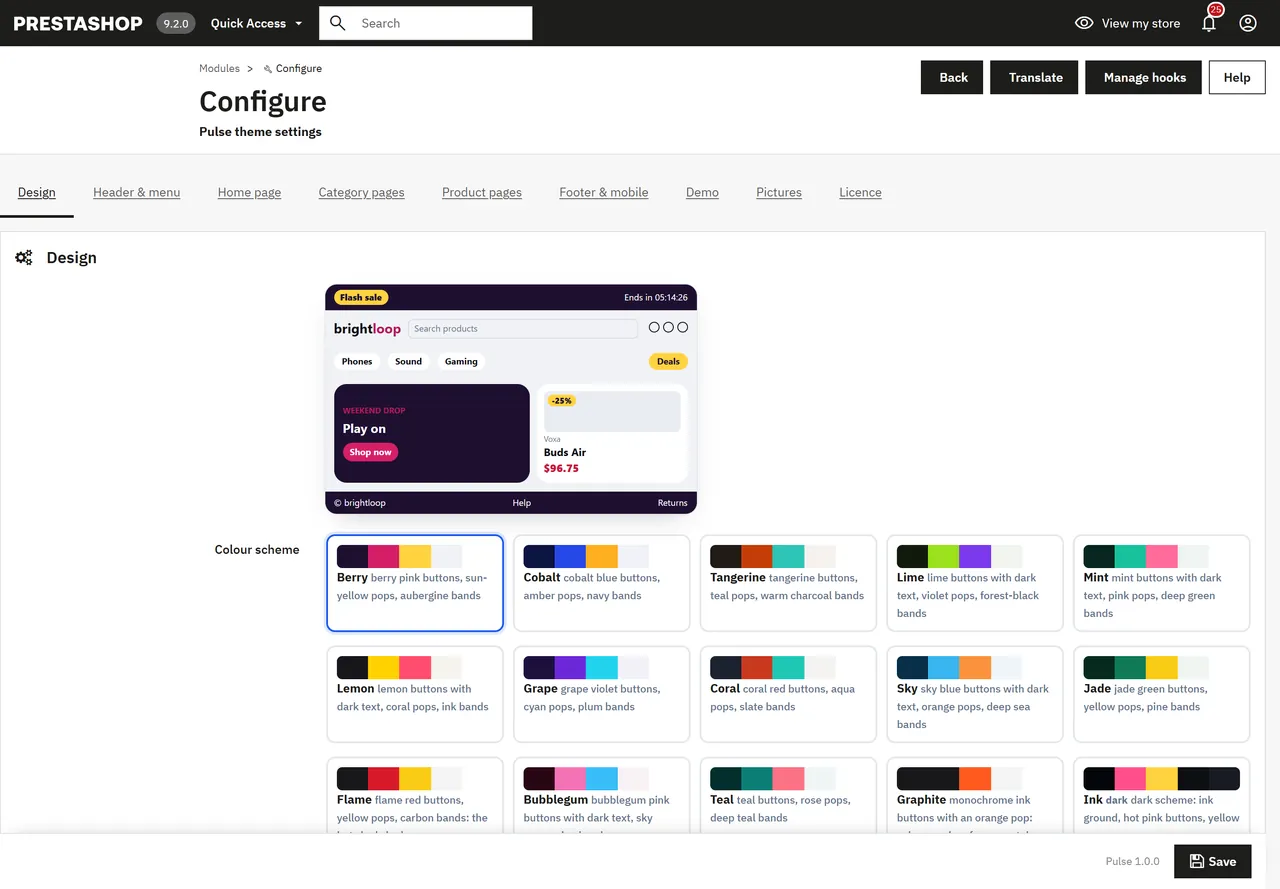
Task: Click the floppy disk icon on Save
Action: (1197, 861)
